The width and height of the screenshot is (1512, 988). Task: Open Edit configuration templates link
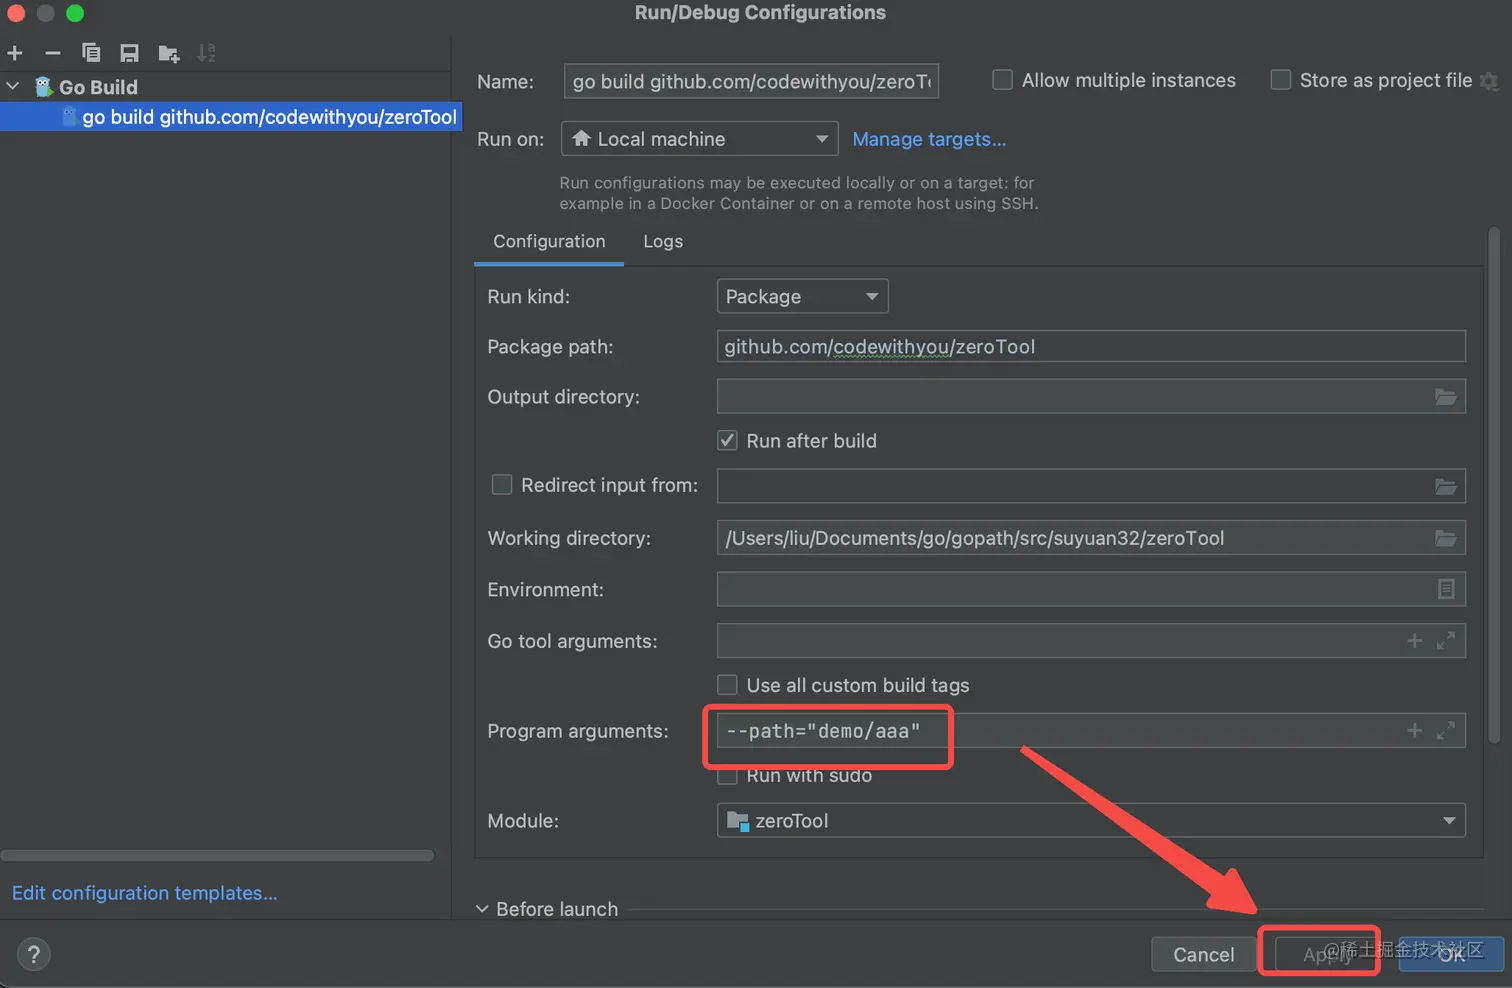145,893
